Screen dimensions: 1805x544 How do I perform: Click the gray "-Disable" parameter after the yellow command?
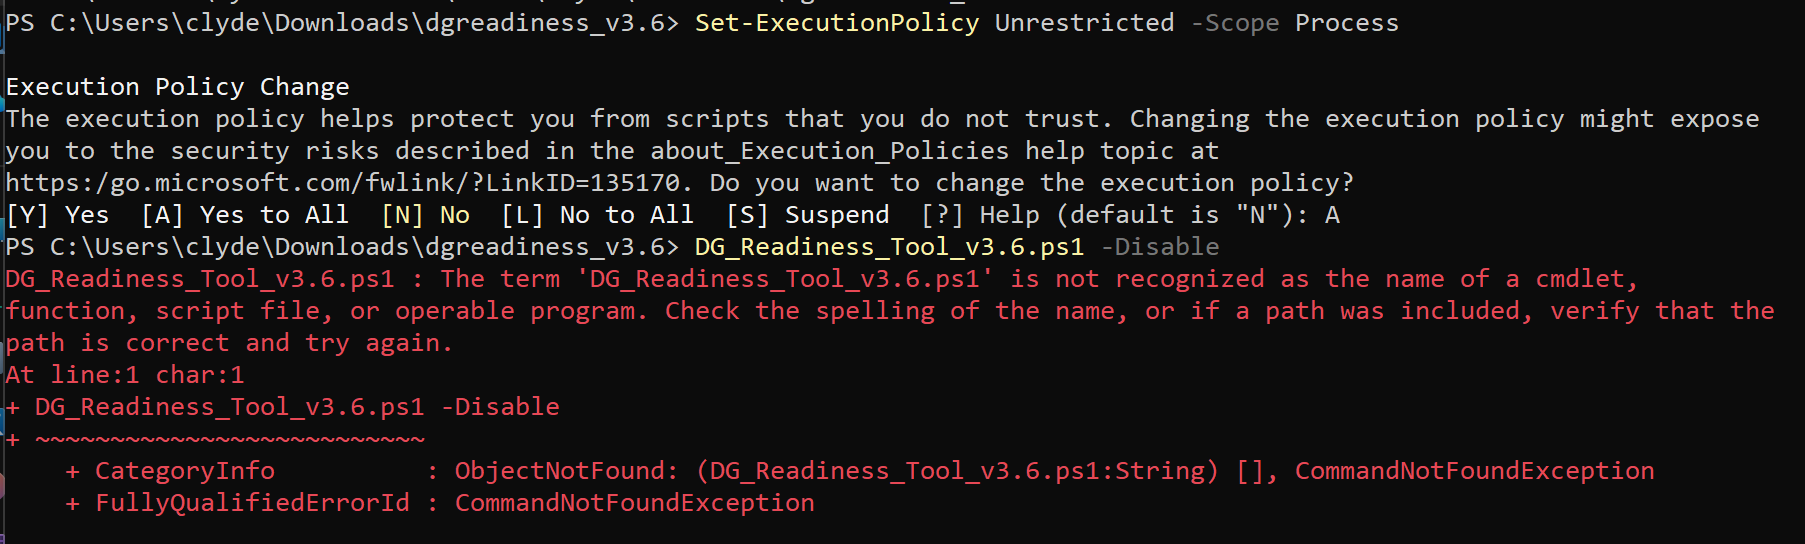coord(1160,247)
